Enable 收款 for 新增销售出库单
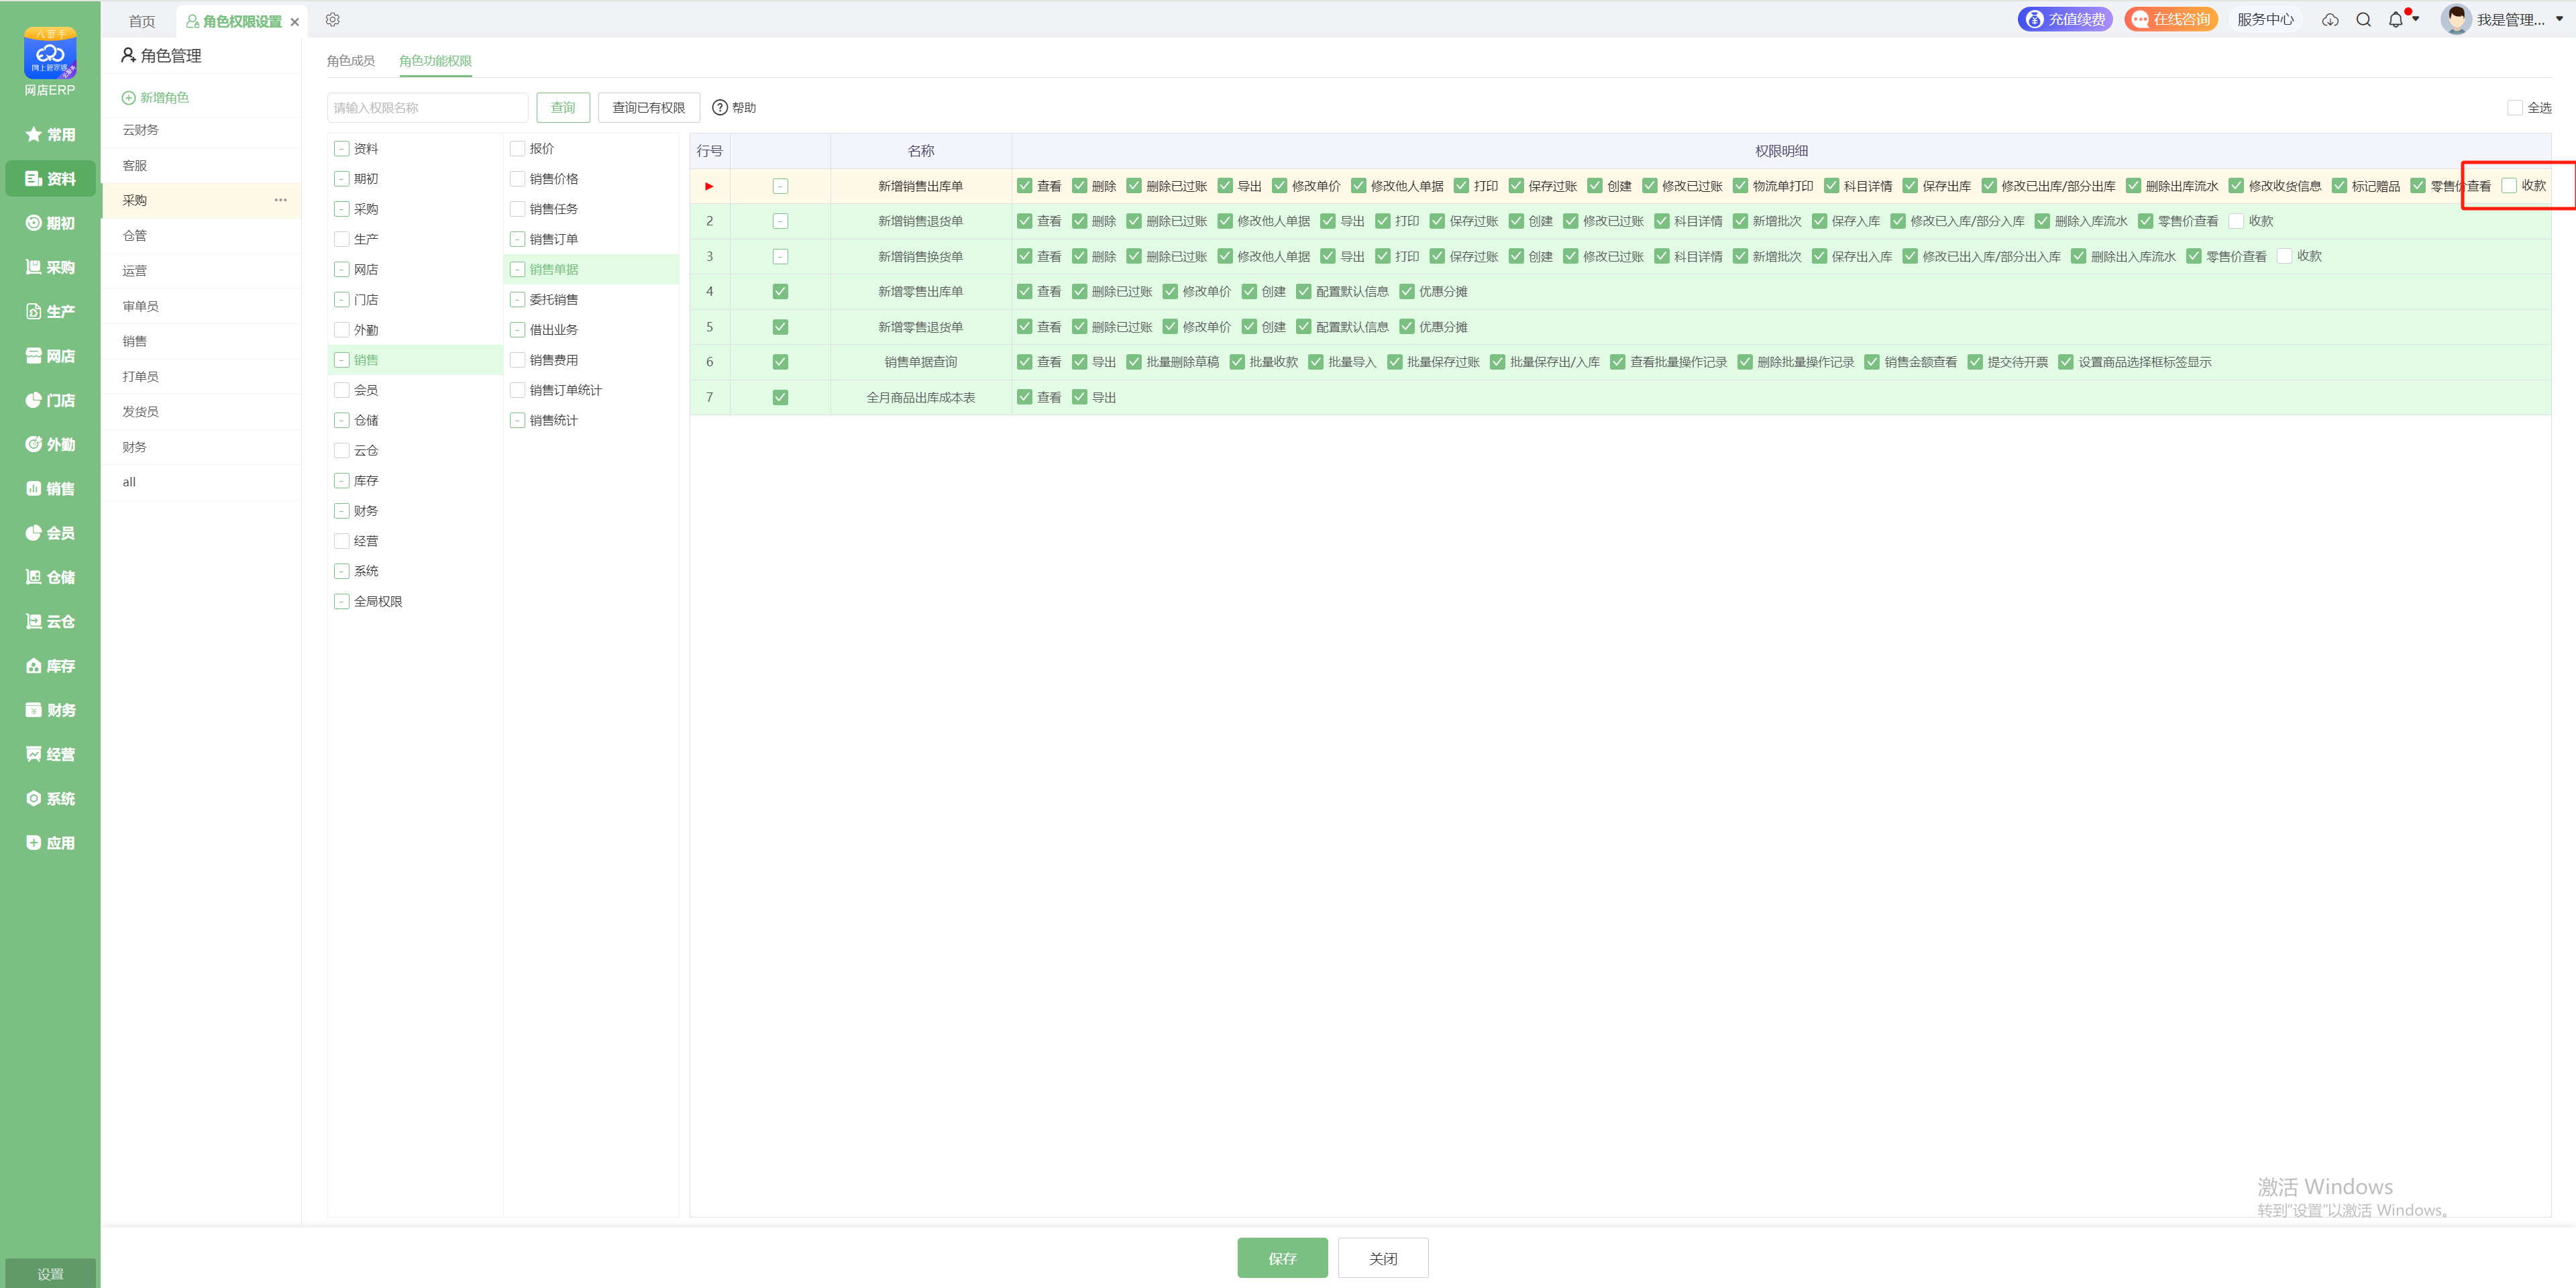2576x1288 pixels. (2508, 185)
